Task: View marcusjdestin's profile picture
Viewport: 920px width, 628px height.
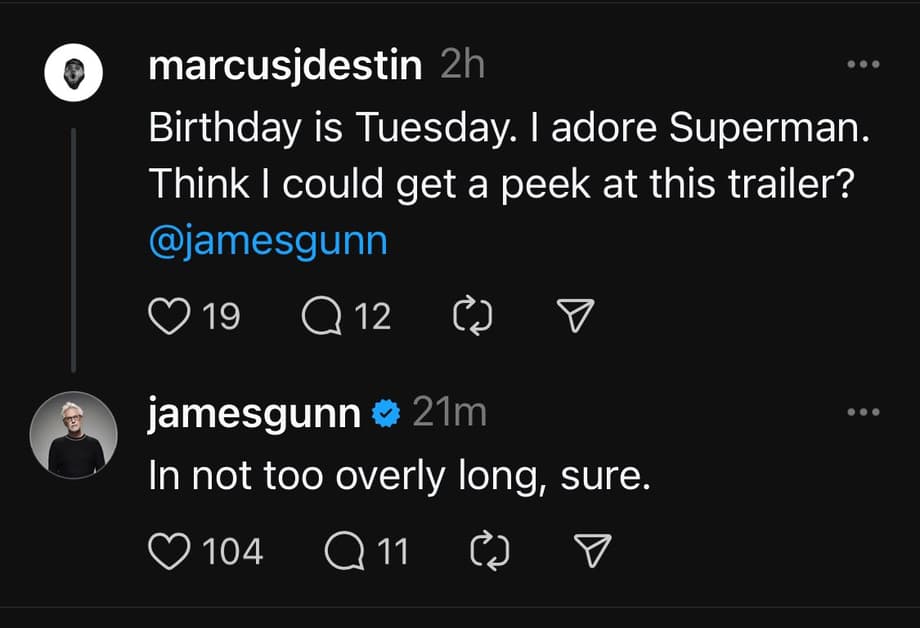Action: [x=75, y=75]
